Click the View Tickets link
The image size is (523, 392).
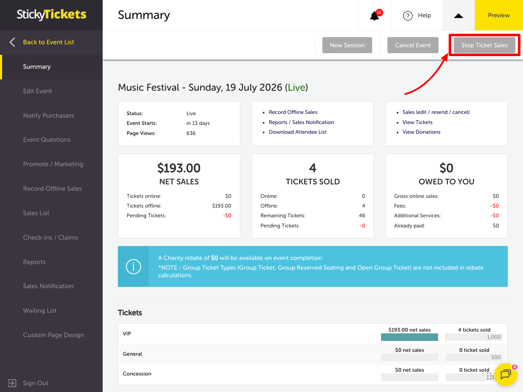pyautogui.click(x=417, y=122)
